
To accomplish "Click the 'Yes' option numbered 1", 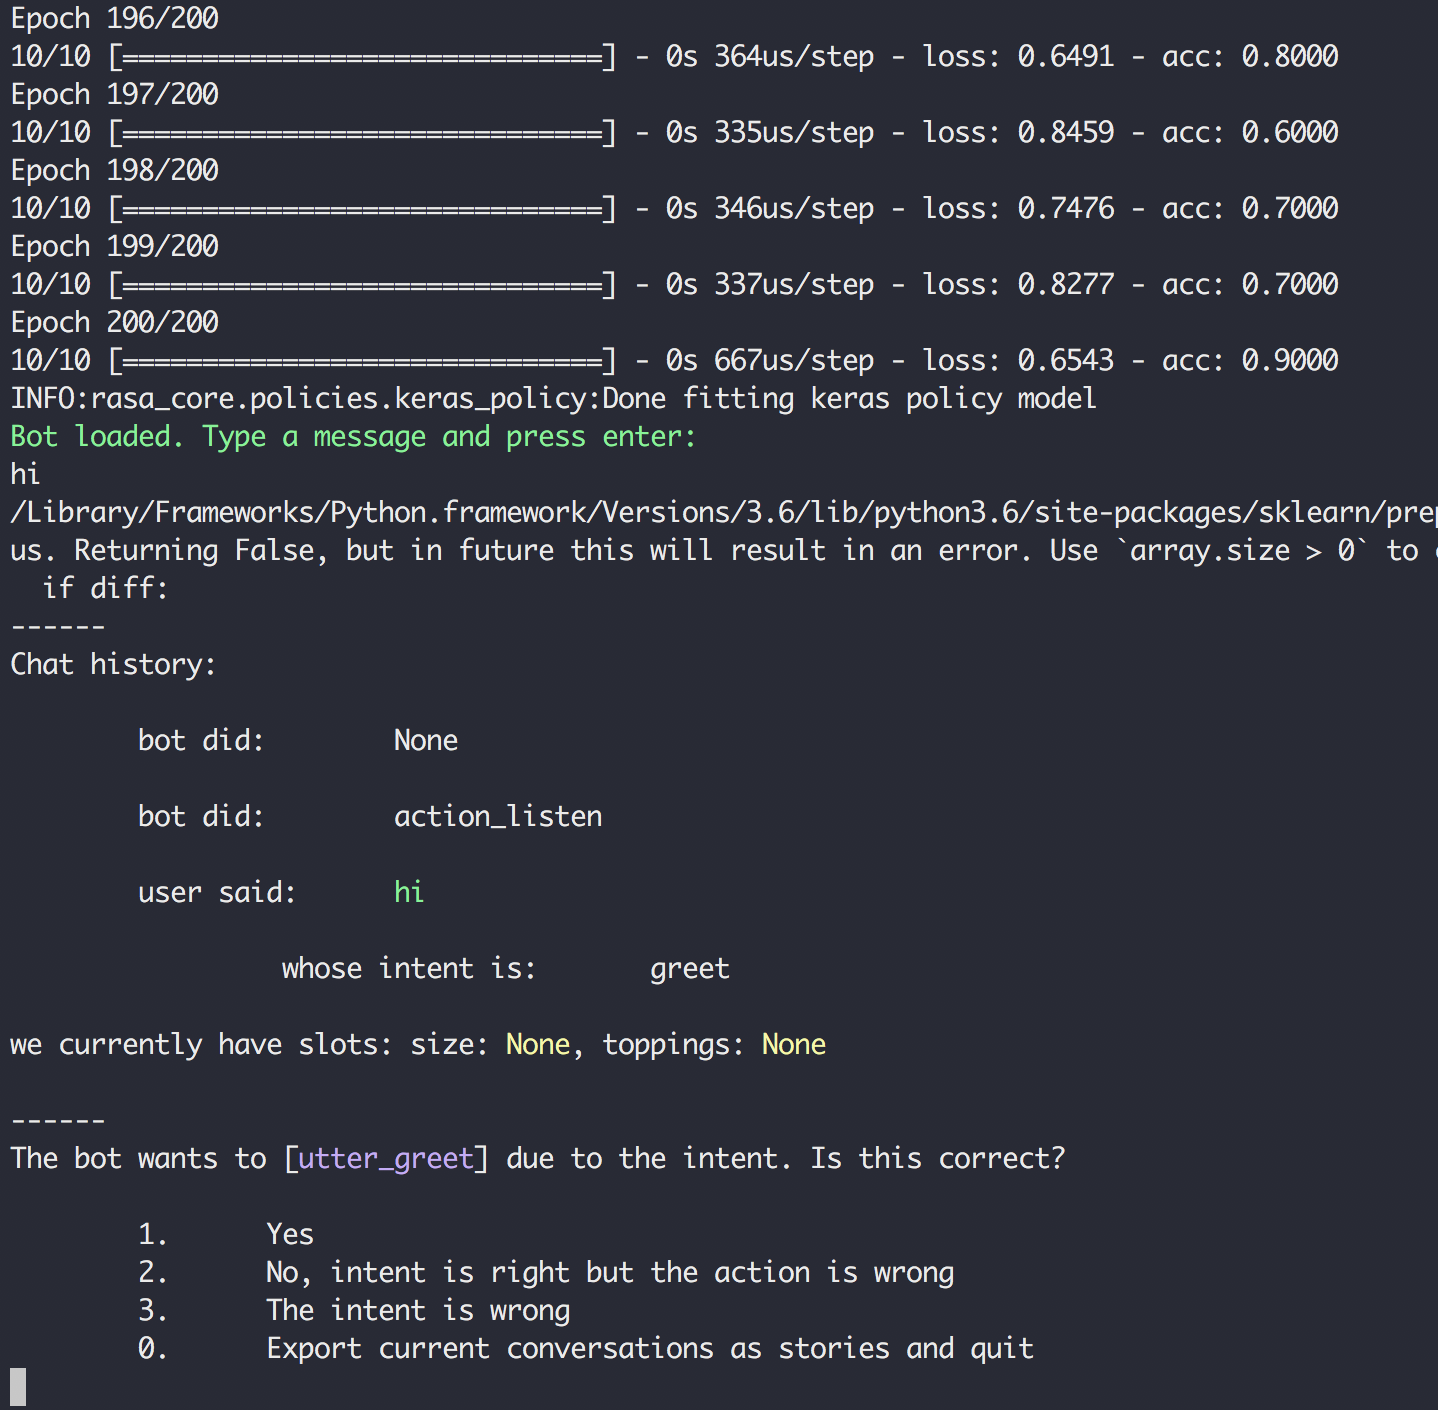I will tap(289, 1234).
